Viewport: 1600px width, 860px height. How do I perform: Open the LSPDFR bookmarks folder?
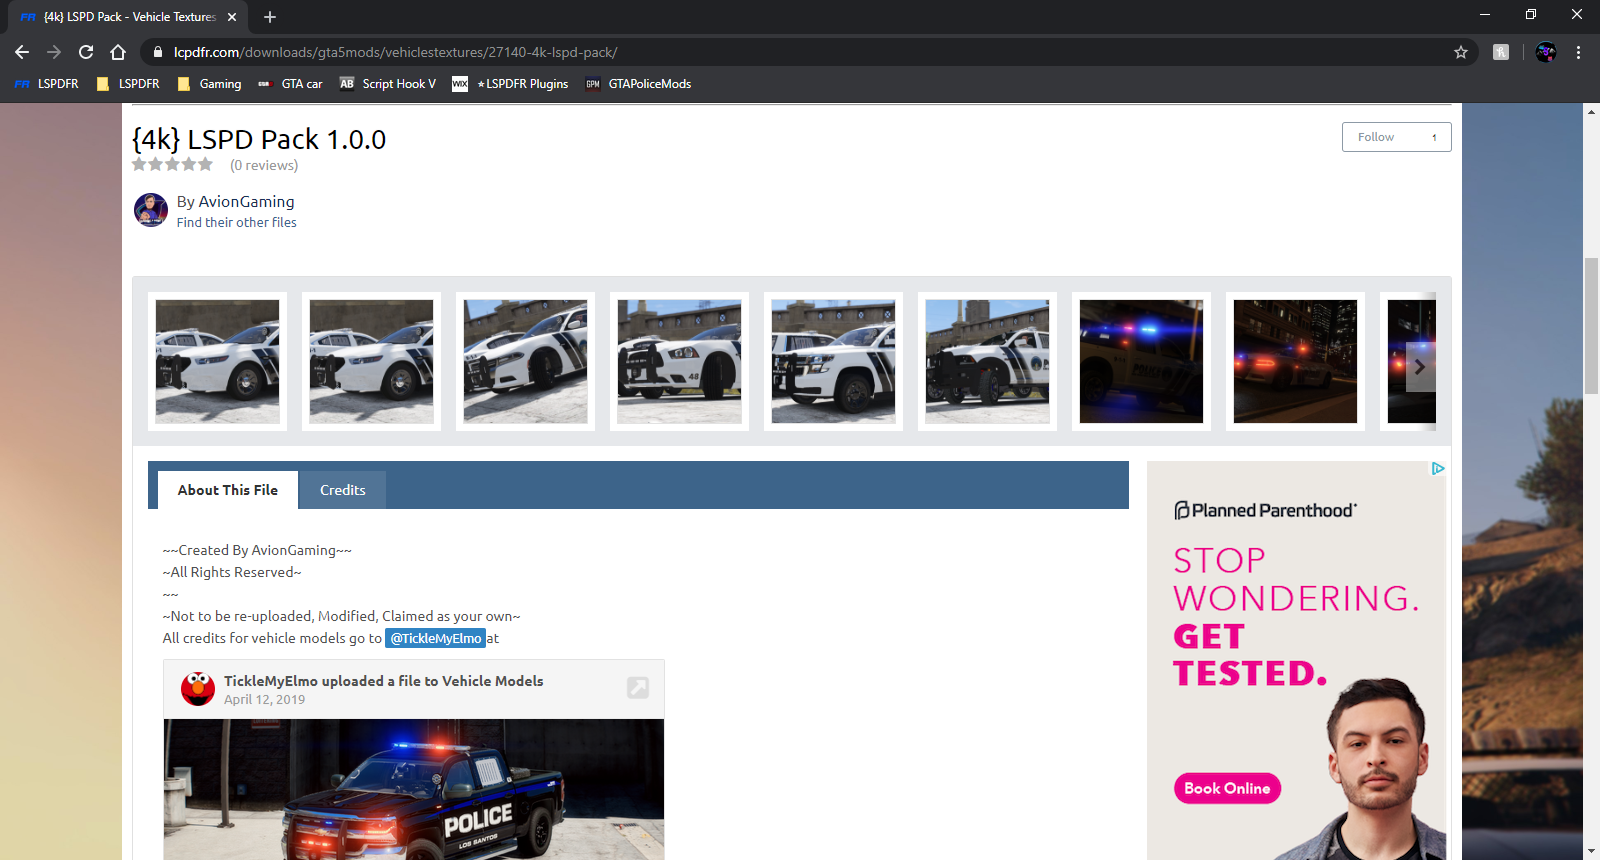128,84
